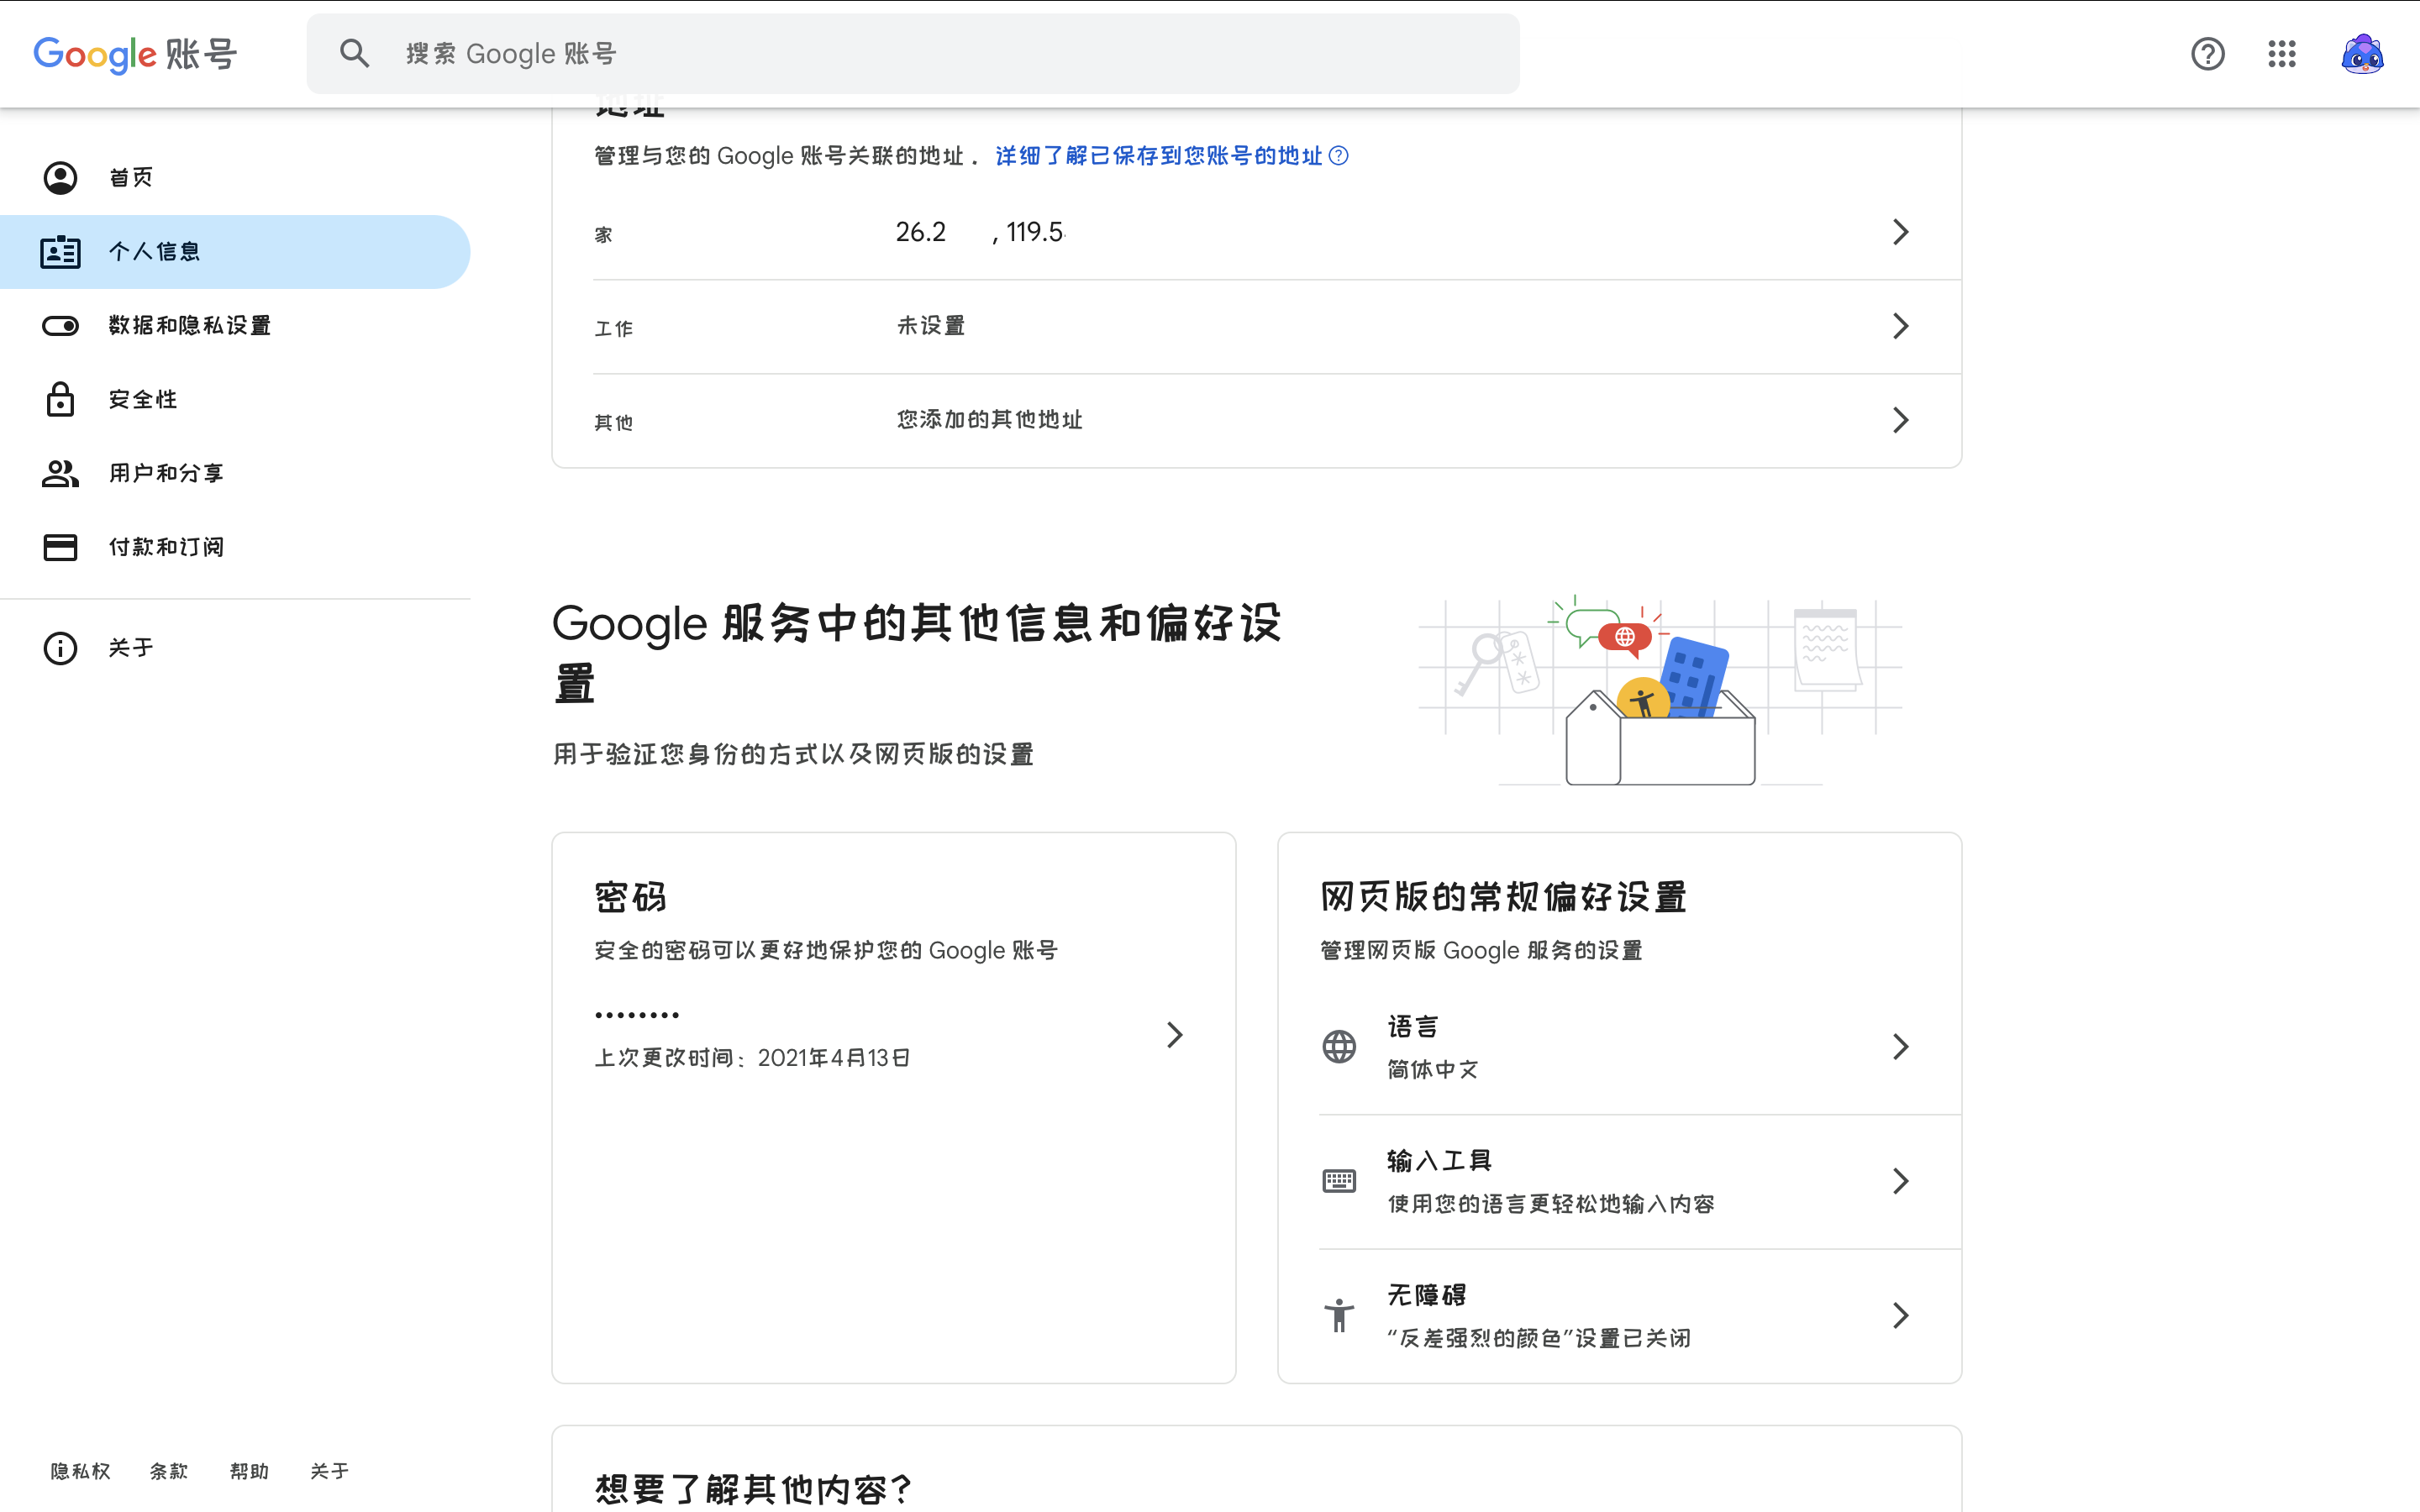Viewport: 2420px width, 1512px height.
Task: Click the “反差强烈的颜色”设置已关闭 text
Action: [1538, 1338]
